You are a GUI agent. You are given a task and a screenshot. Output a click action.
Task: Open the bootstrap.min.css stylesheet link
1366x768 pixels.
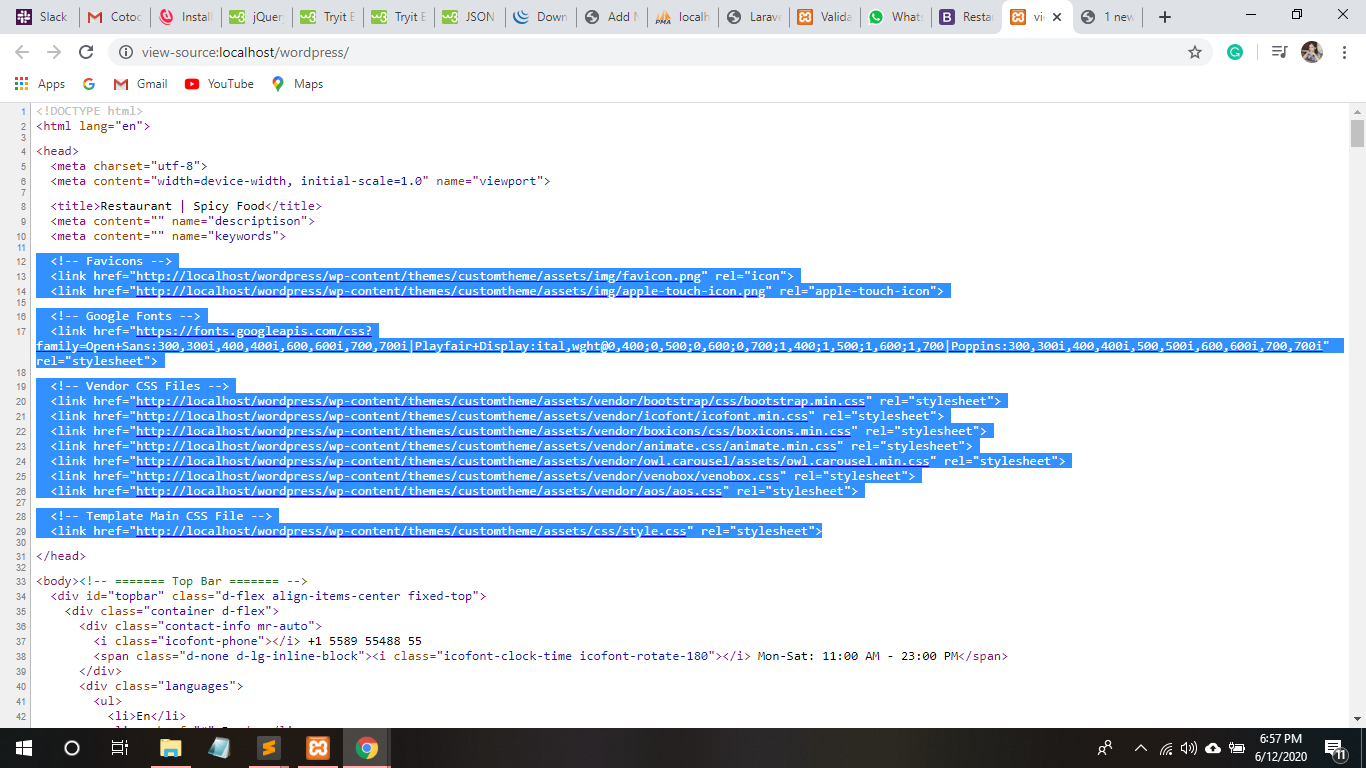pos(503,401)
